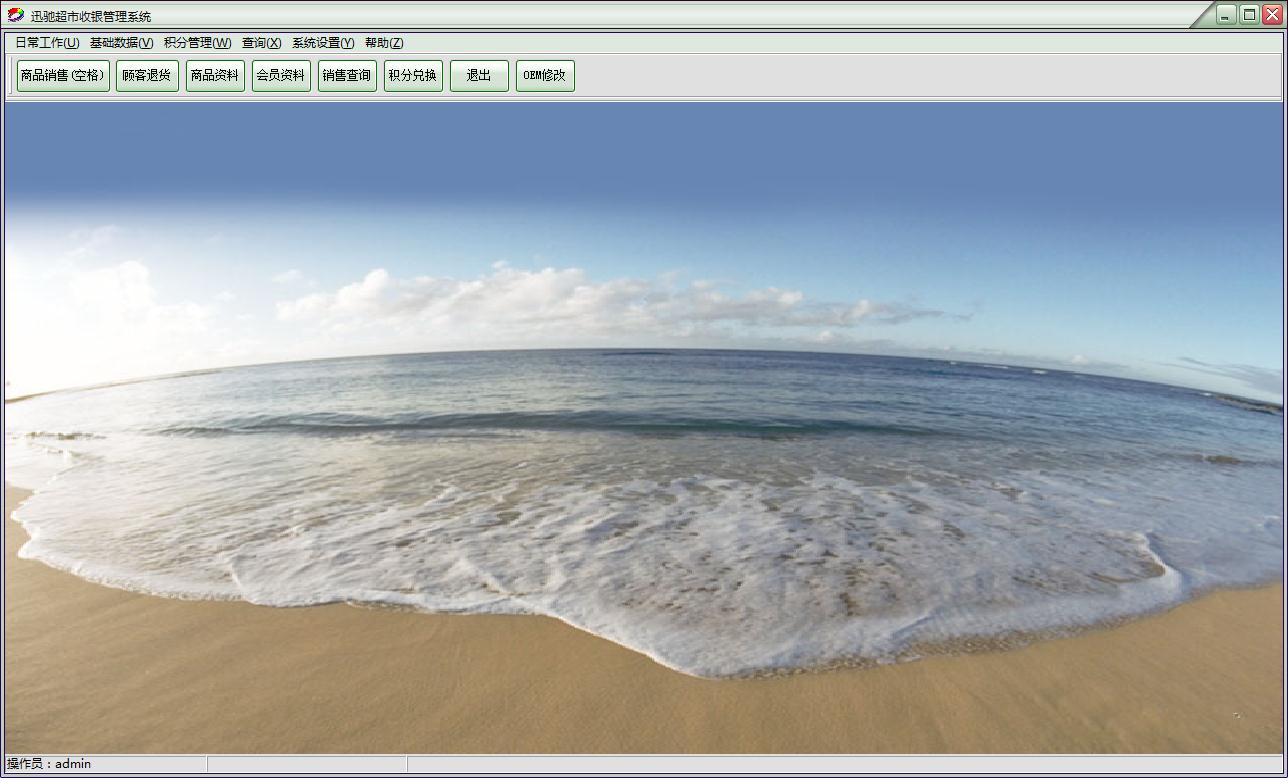Launch the 销售查询 sales query

[347, 76]
